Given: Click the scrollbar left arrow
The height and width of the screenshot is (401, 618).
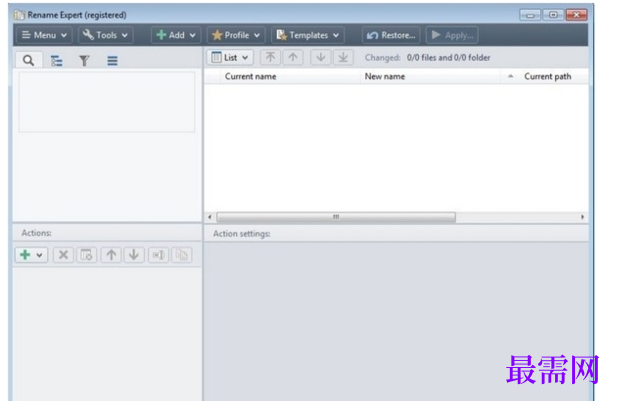Looking at the screenshot, I should (210, 217).
